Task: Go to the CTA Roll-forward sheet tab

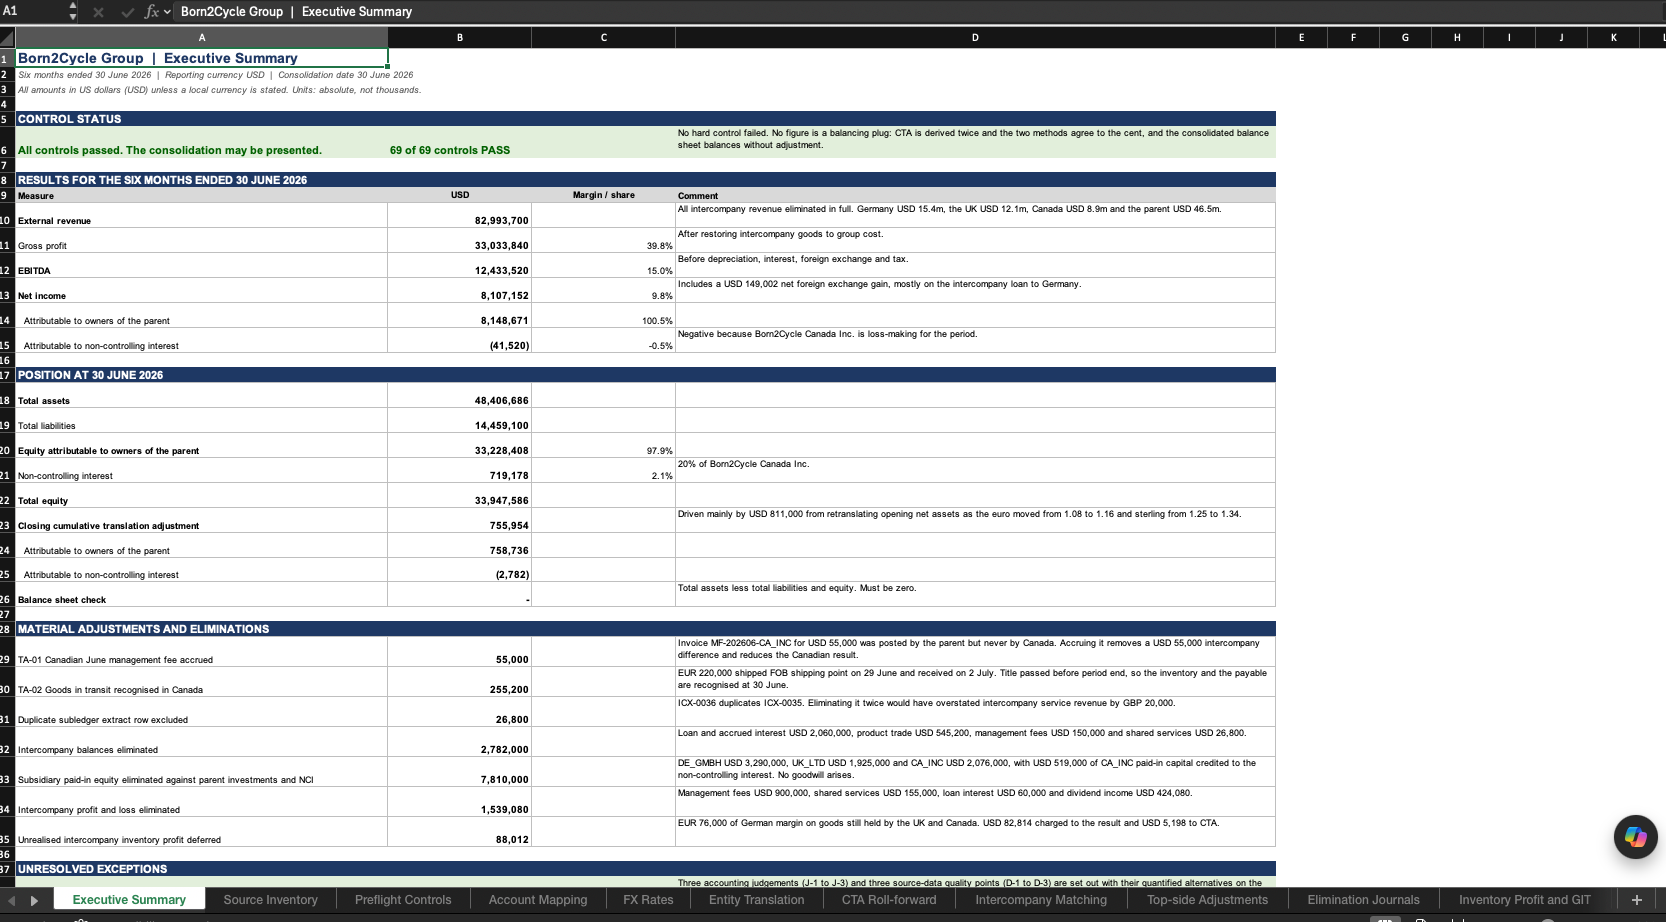Action: (x=889, y=900)
